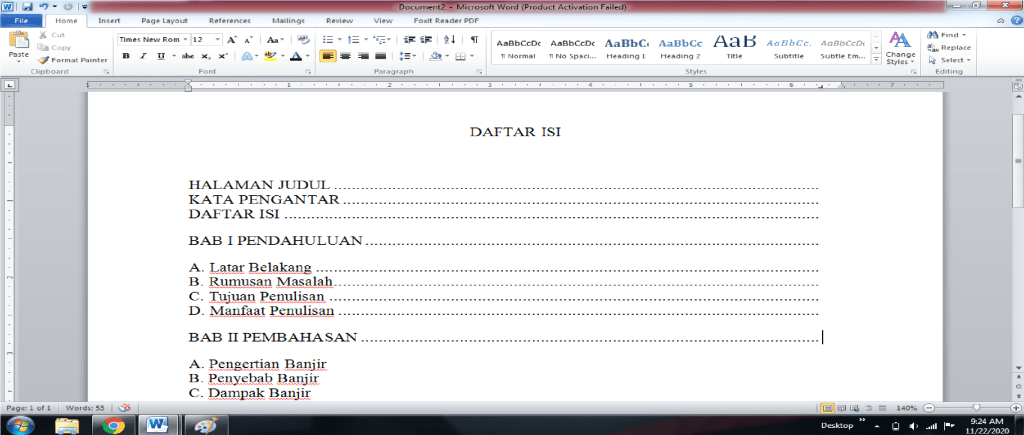Toggle Justify paragraph alignment

tap(380, 56)
